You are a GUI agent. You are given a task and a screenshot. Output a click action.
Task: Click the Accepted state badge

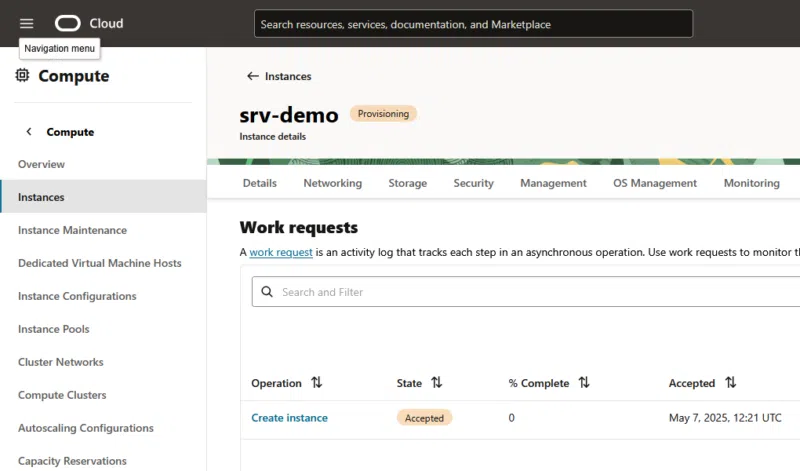(424, 418)
